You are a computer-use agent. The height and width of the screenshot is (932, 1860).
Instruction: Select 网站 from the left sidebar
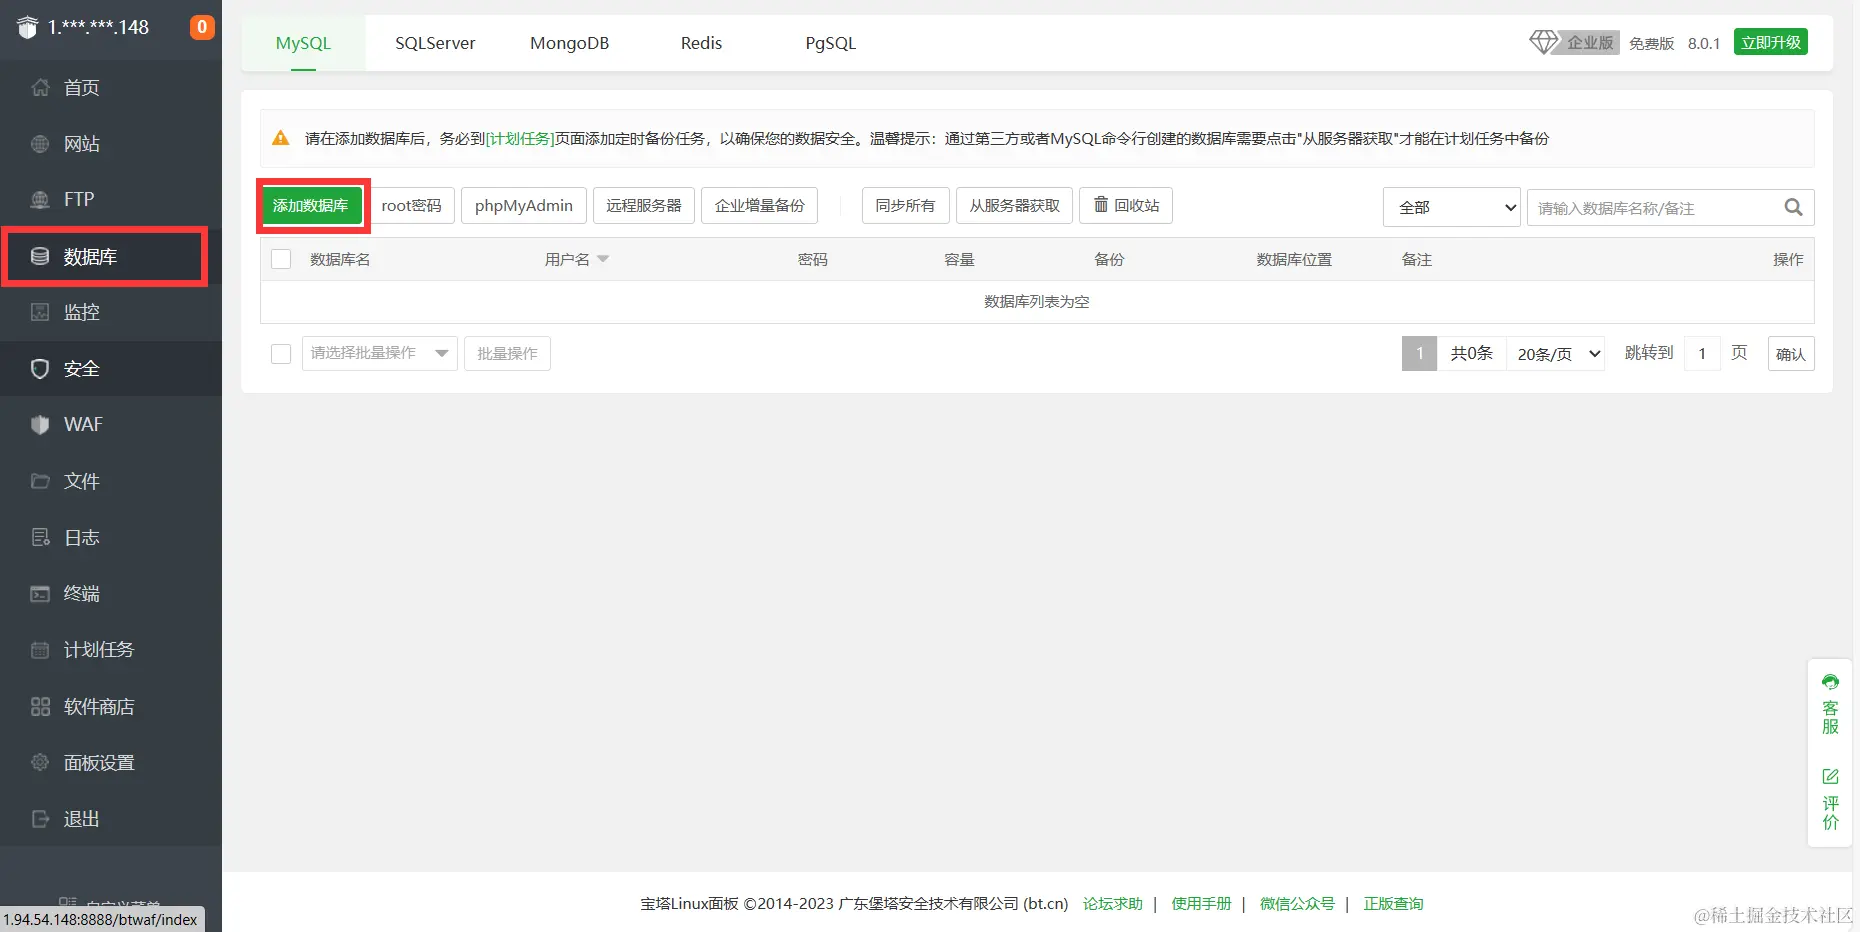pos(80,143)
